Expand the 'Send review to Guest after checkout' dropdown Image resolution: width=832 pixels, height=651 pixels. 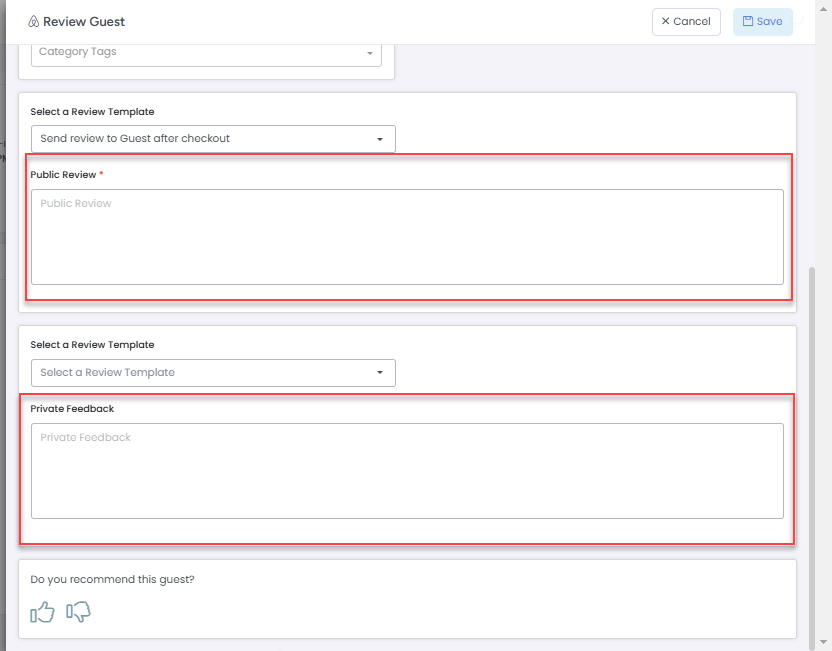pos(213,139)
